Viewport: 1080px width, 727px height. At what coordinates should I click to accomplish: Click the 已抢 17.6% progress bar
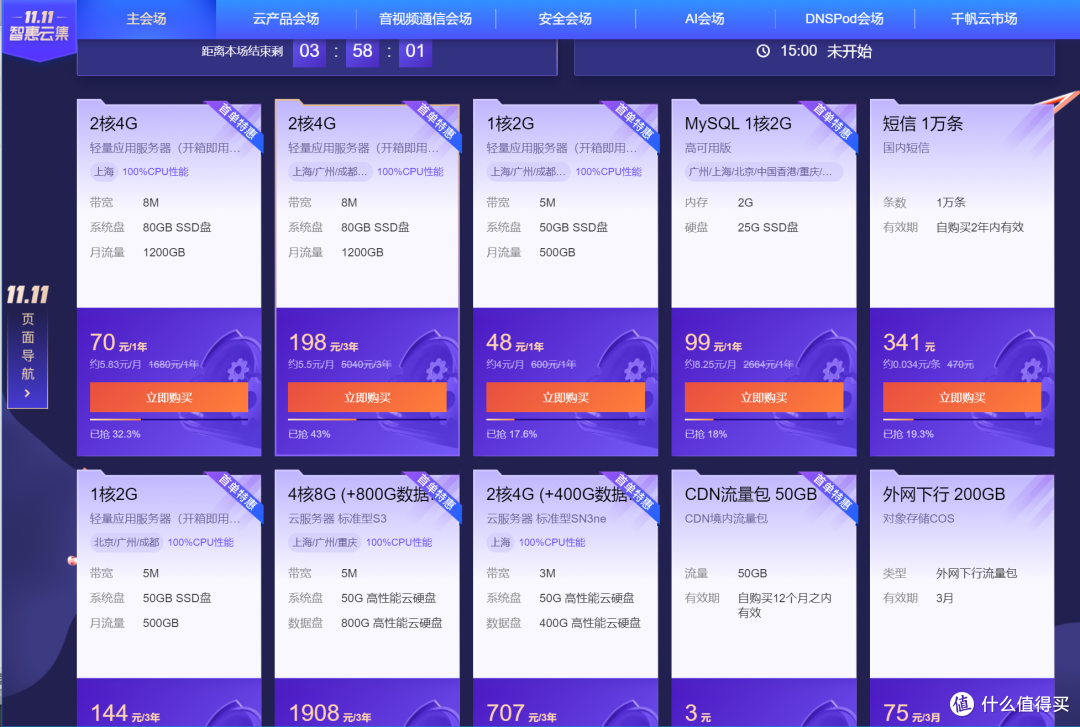[565, 419]
